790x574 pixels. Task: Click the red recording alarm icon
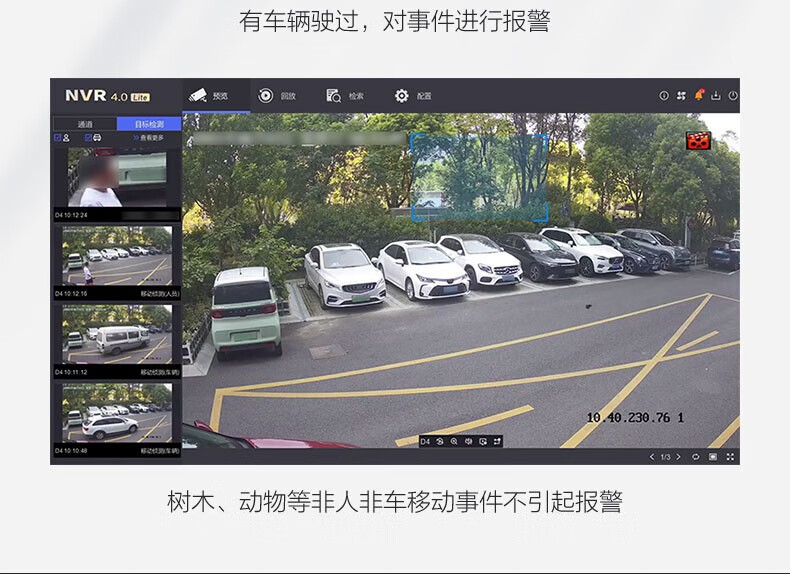click(698, 141)
